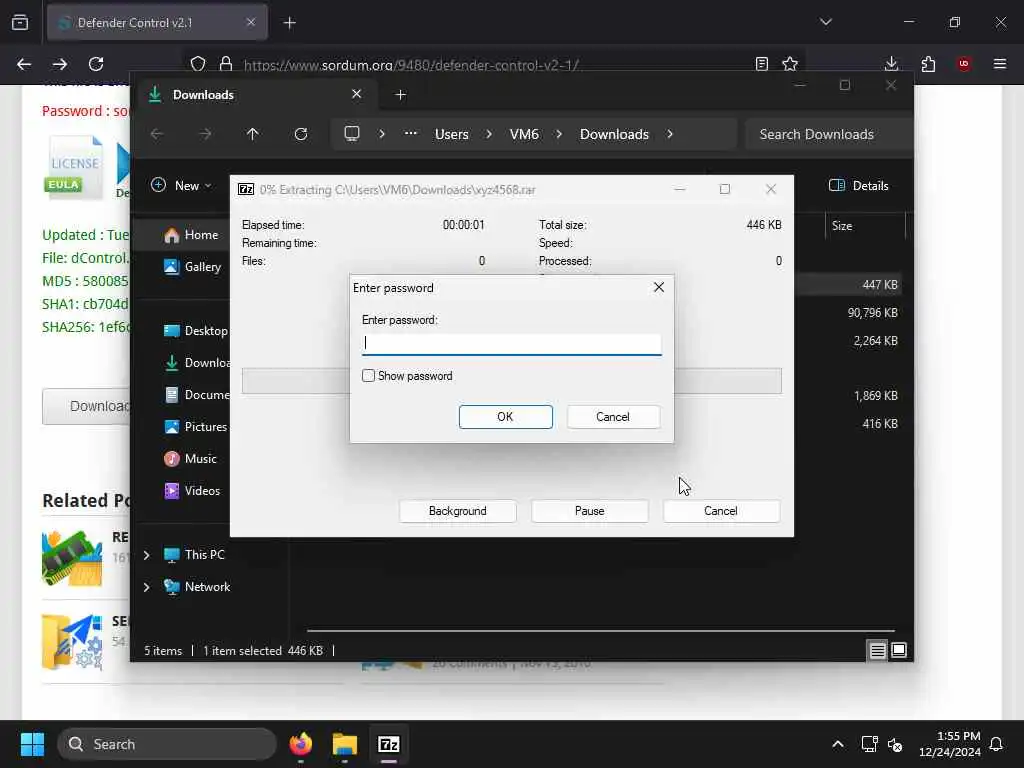Screen dimensions: 1024x768
Task: Select Music folder in sidebar
Action: point(190,458)
